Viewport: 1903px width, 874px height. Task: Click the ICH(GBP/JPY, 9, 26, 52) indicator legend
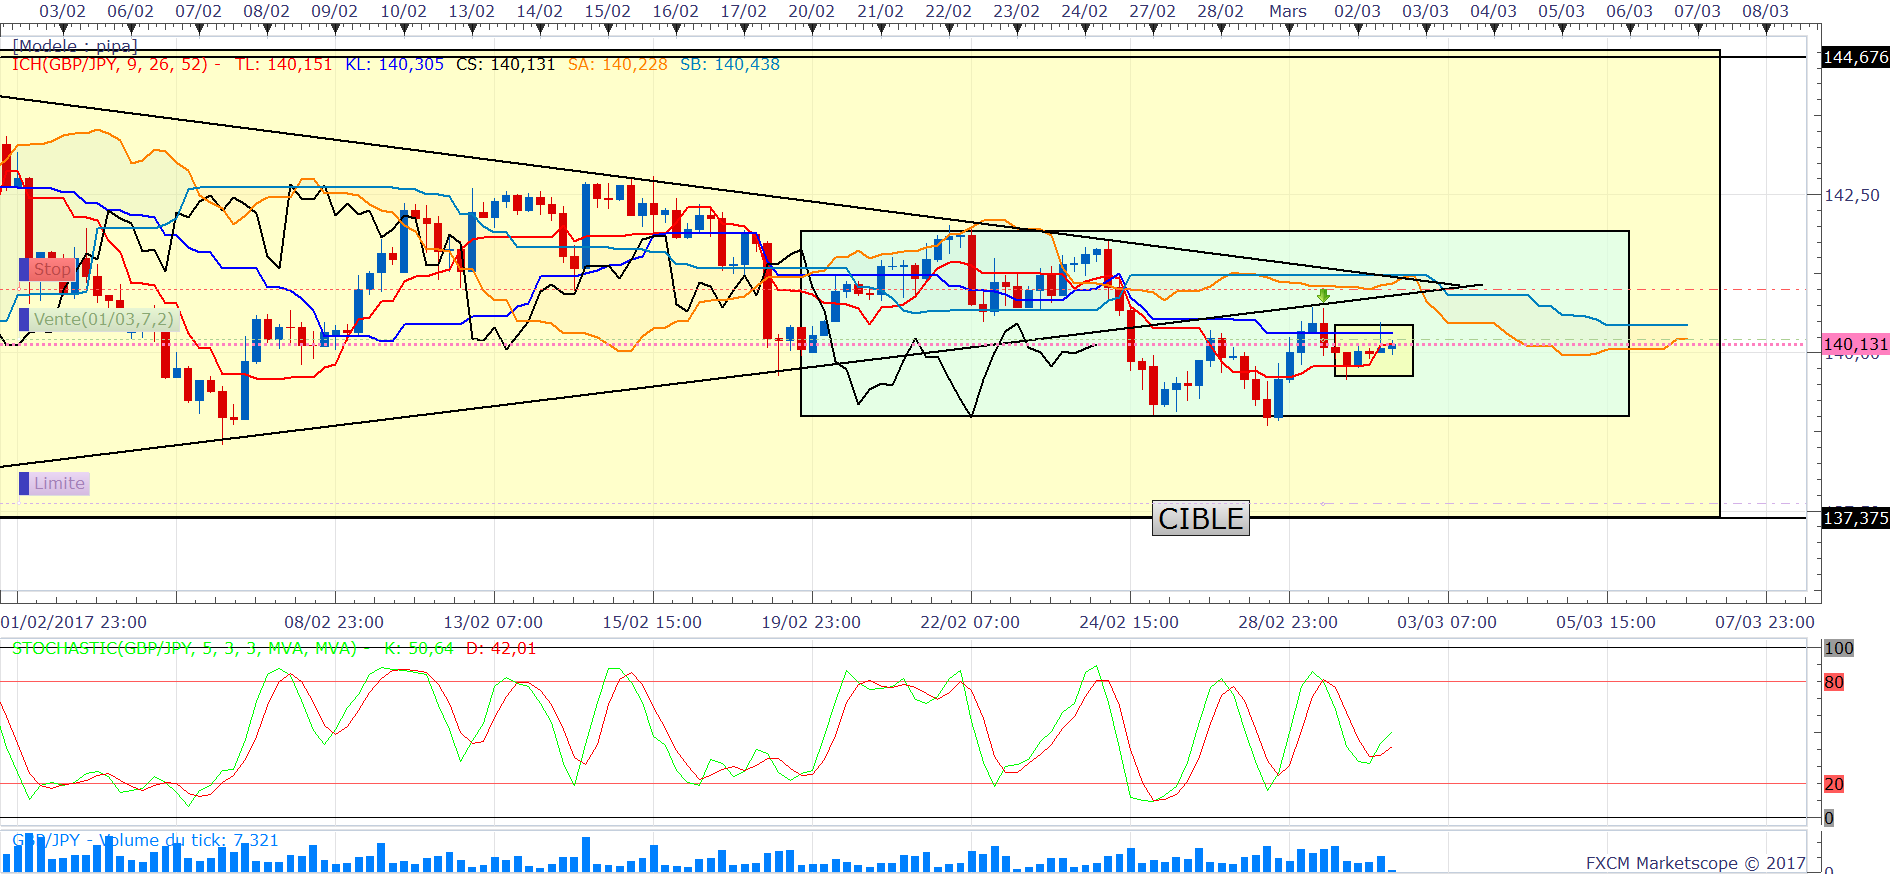tap(110, 64)
